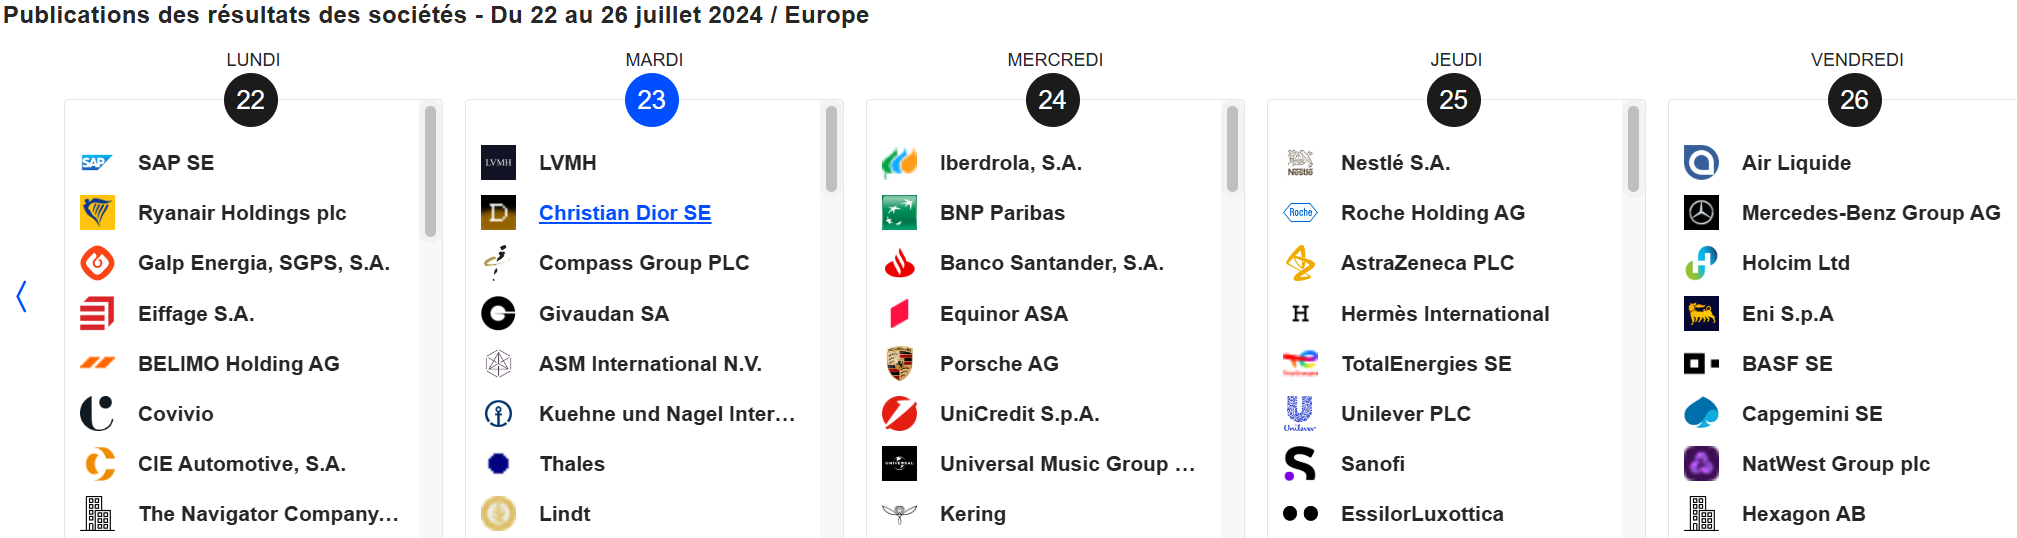Click the TotalEnergies logo icon
The height and width of the screenshot is (538, 2017).
1300,363
